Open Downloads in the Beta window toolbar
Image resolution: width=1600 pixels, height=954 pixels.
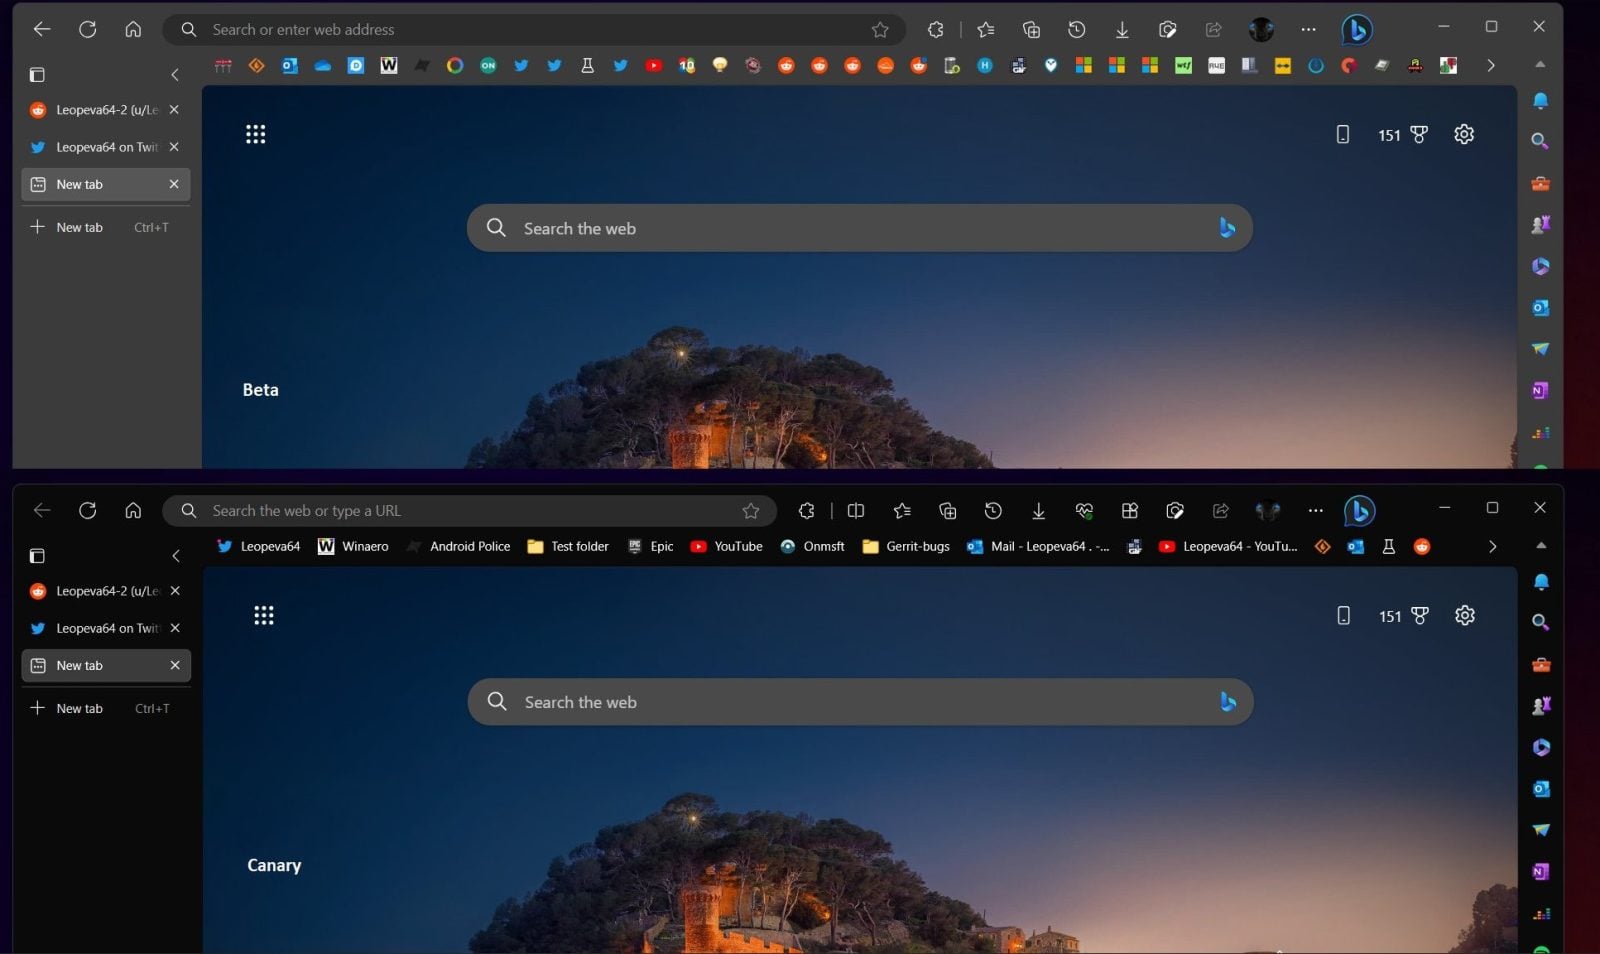click(x=1122, y=30)
